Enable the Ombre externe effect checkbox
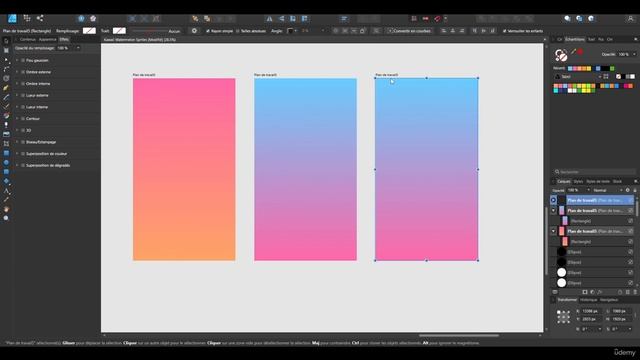The height and width of the screenshot is (360, 640). click(x=23, y=72)
